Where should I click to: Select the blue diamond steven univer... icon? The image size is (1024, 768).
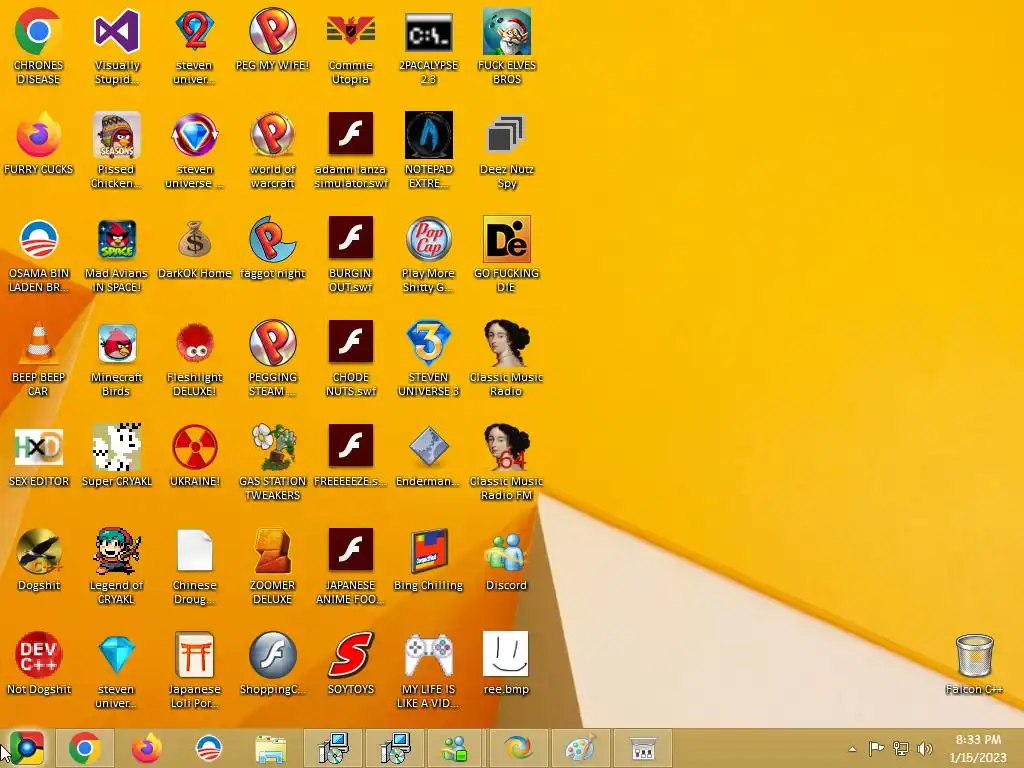coord(117,654)
